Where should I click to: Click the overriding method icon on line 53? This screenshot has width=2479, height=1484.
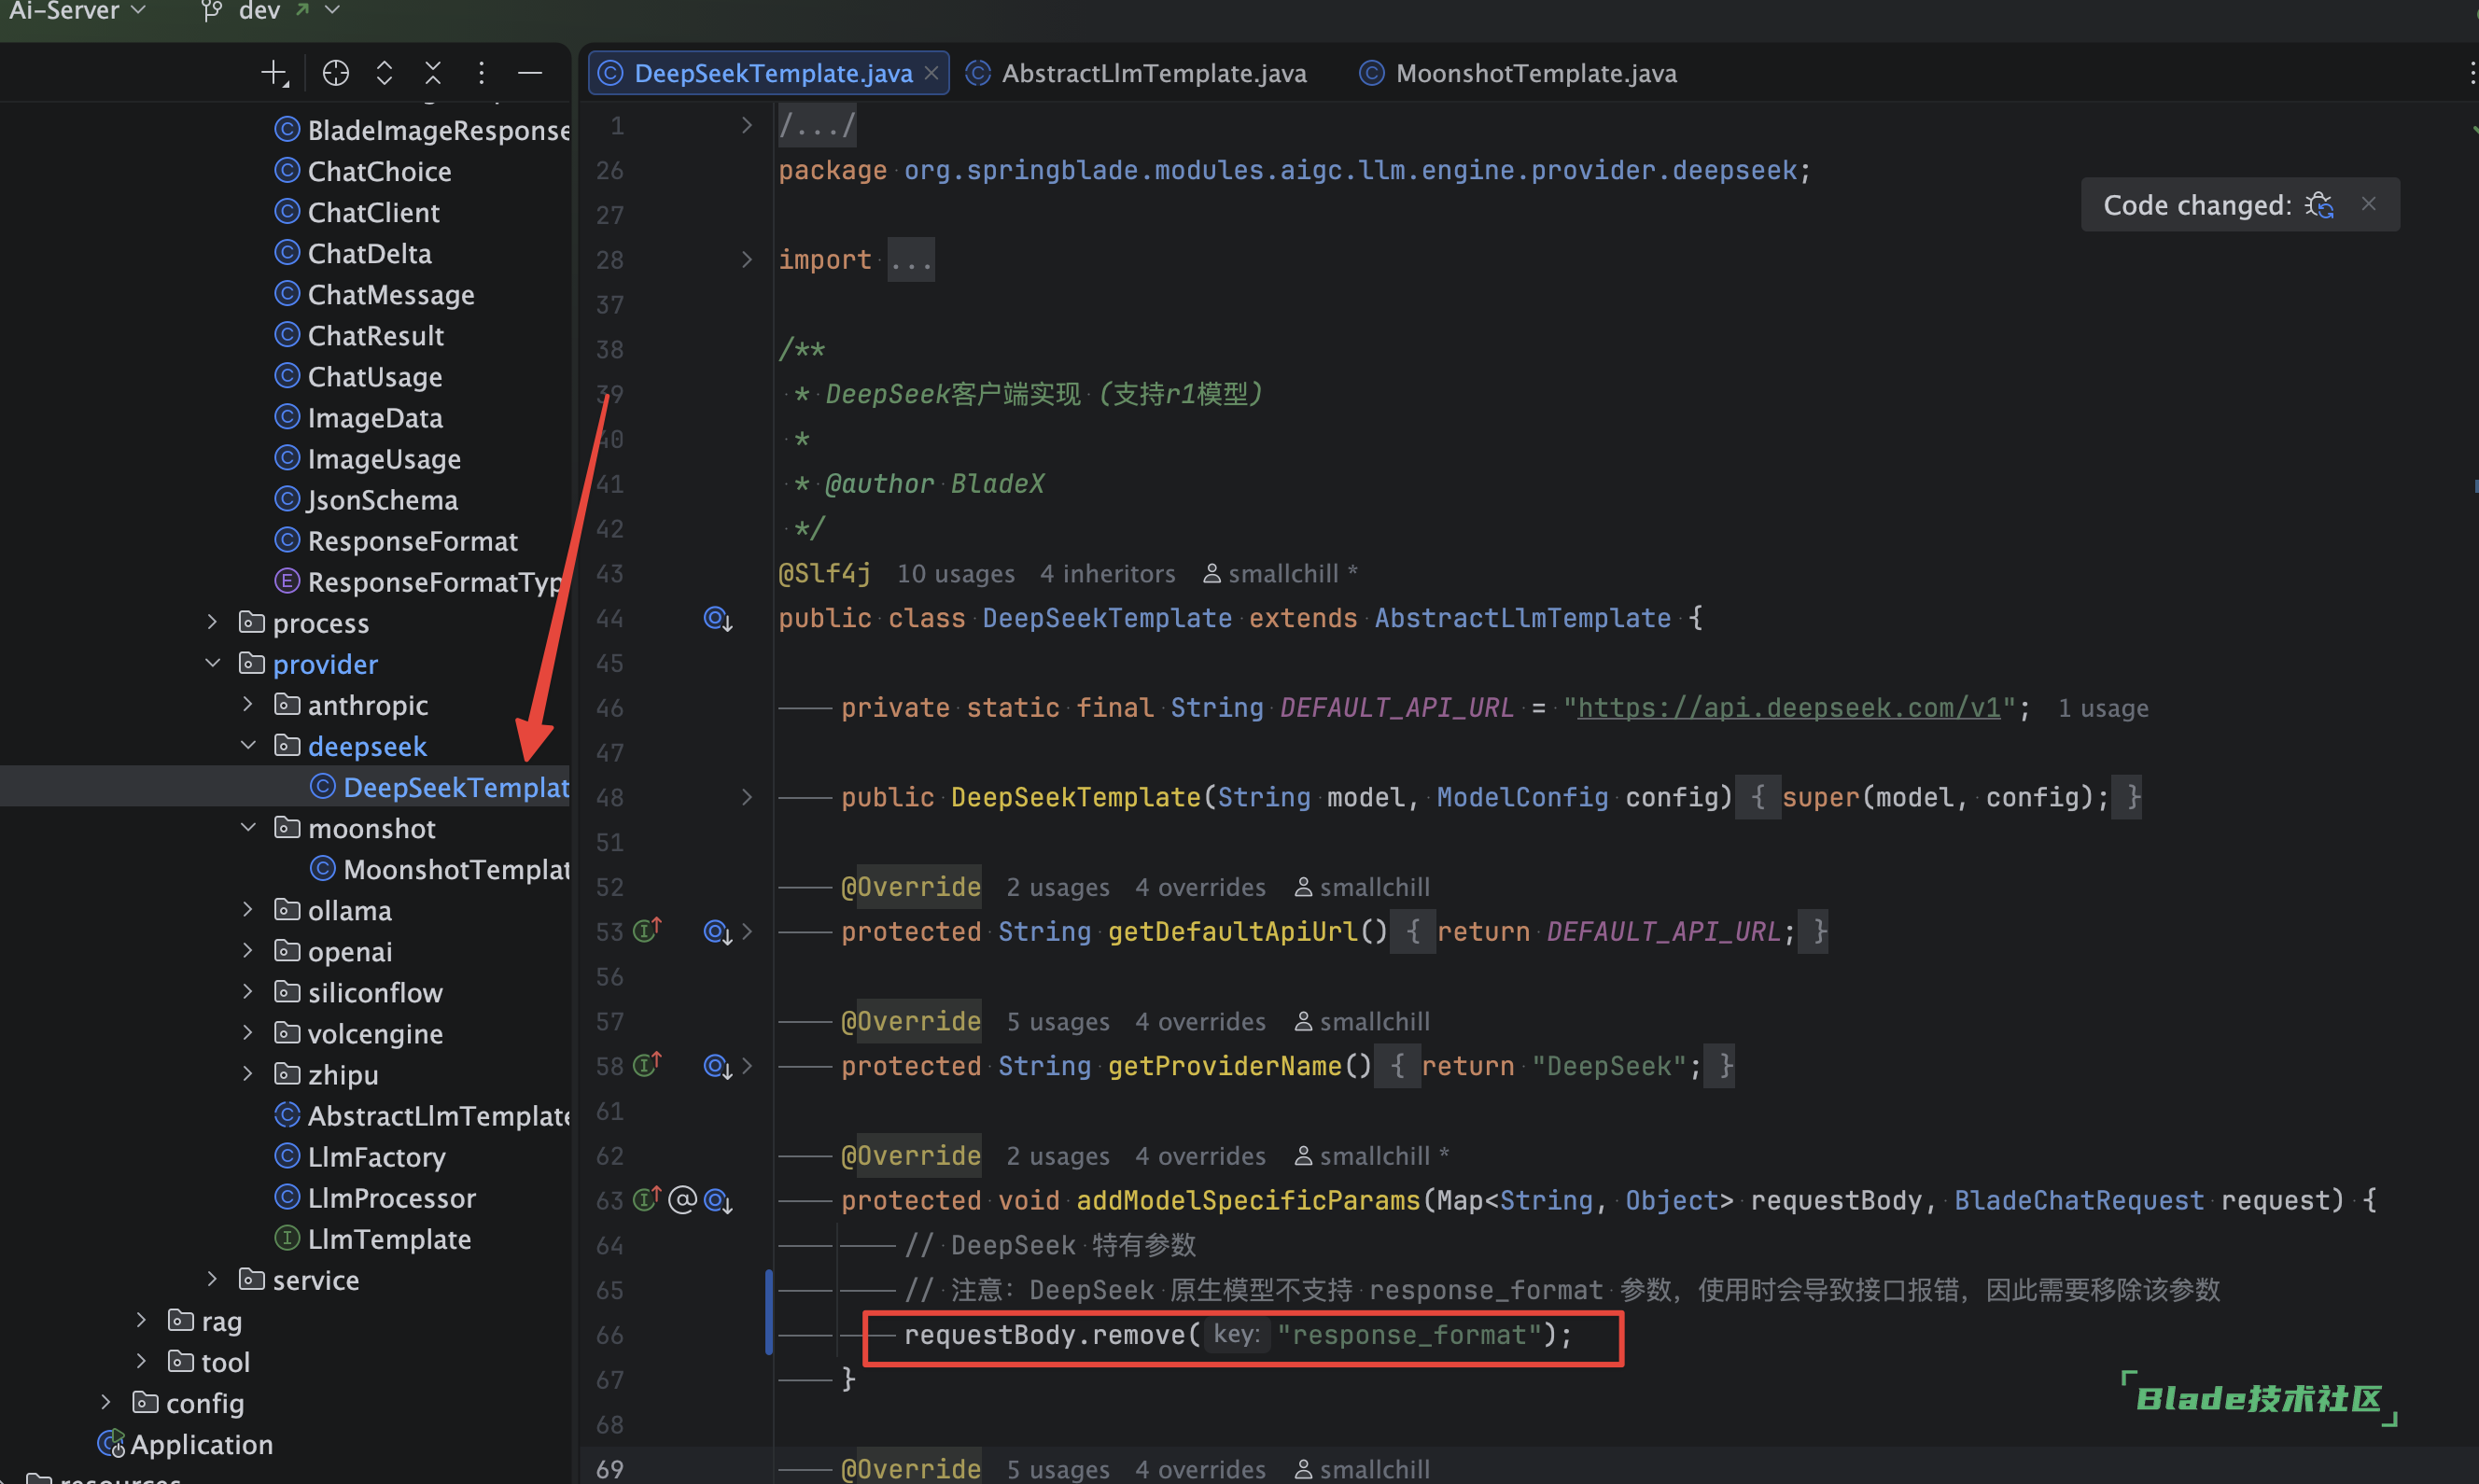[647, 931]
